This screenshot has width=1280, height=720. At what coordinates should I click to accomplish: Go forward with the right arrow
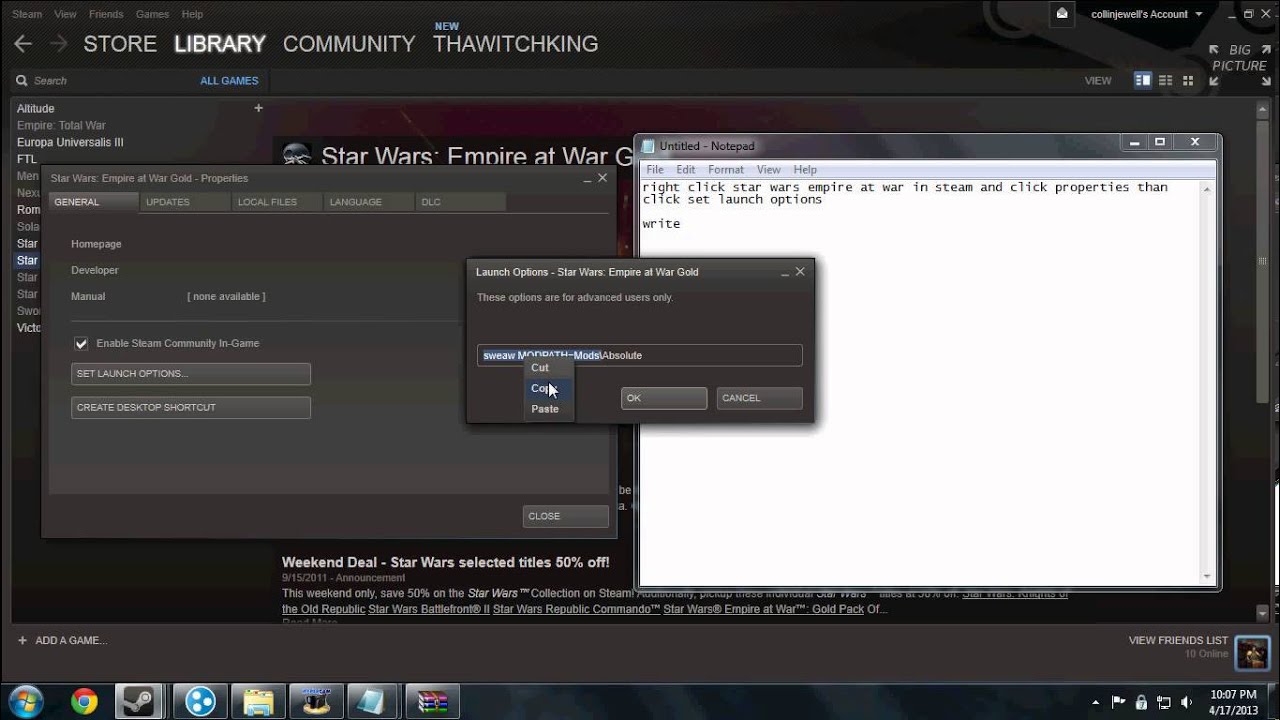coord(58,44)
